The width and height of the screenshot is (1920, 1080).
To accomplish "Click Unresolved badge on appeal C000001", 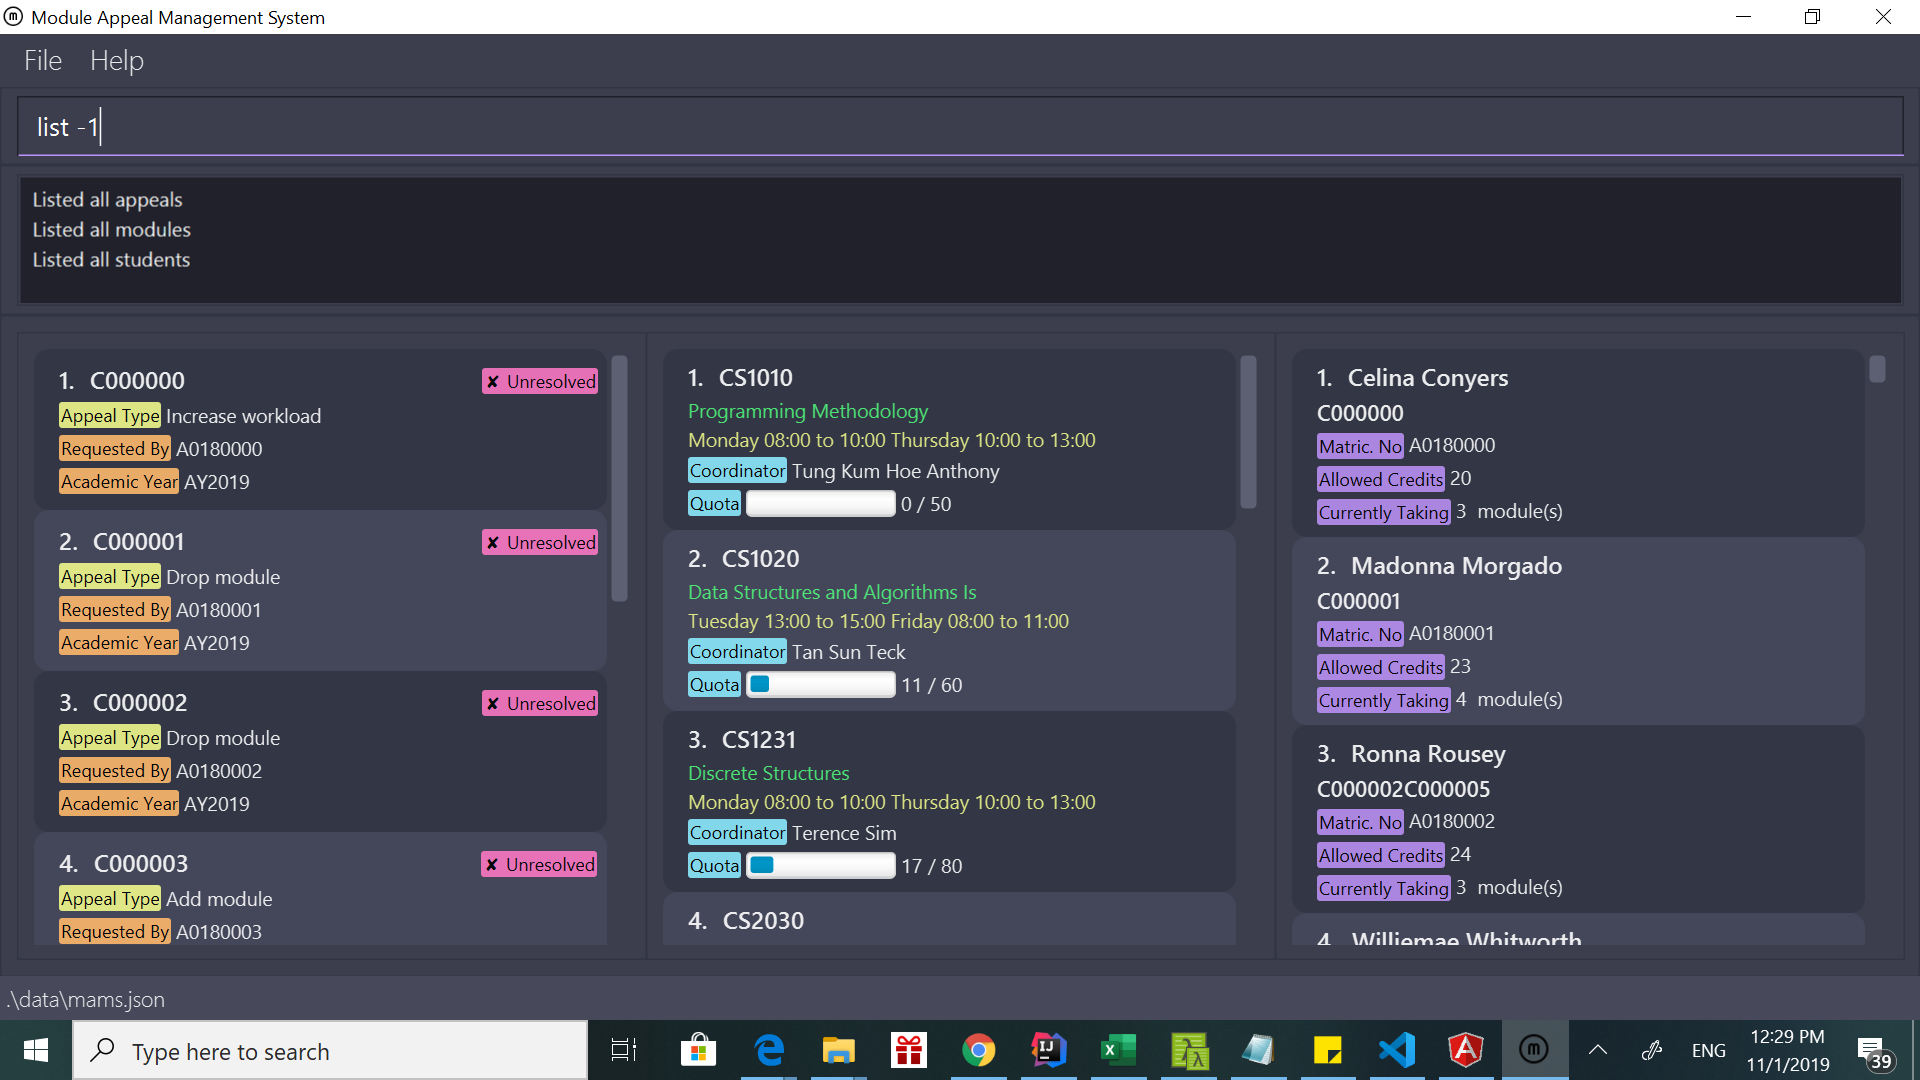I will click(540, 542).
